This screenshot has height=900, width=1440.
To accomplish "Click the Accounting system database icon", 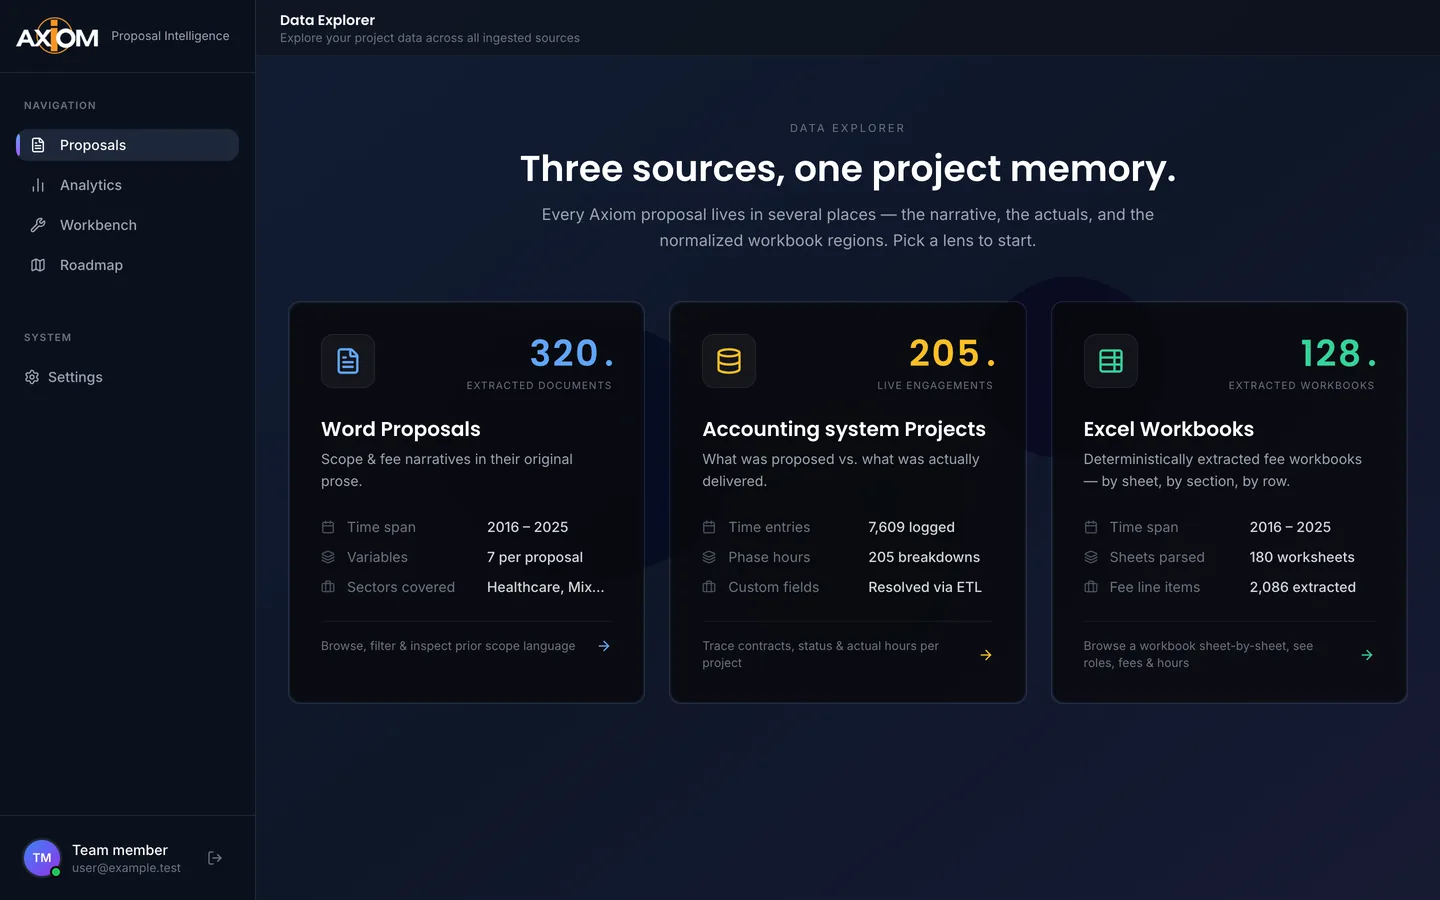I will (x=729, y=361).
